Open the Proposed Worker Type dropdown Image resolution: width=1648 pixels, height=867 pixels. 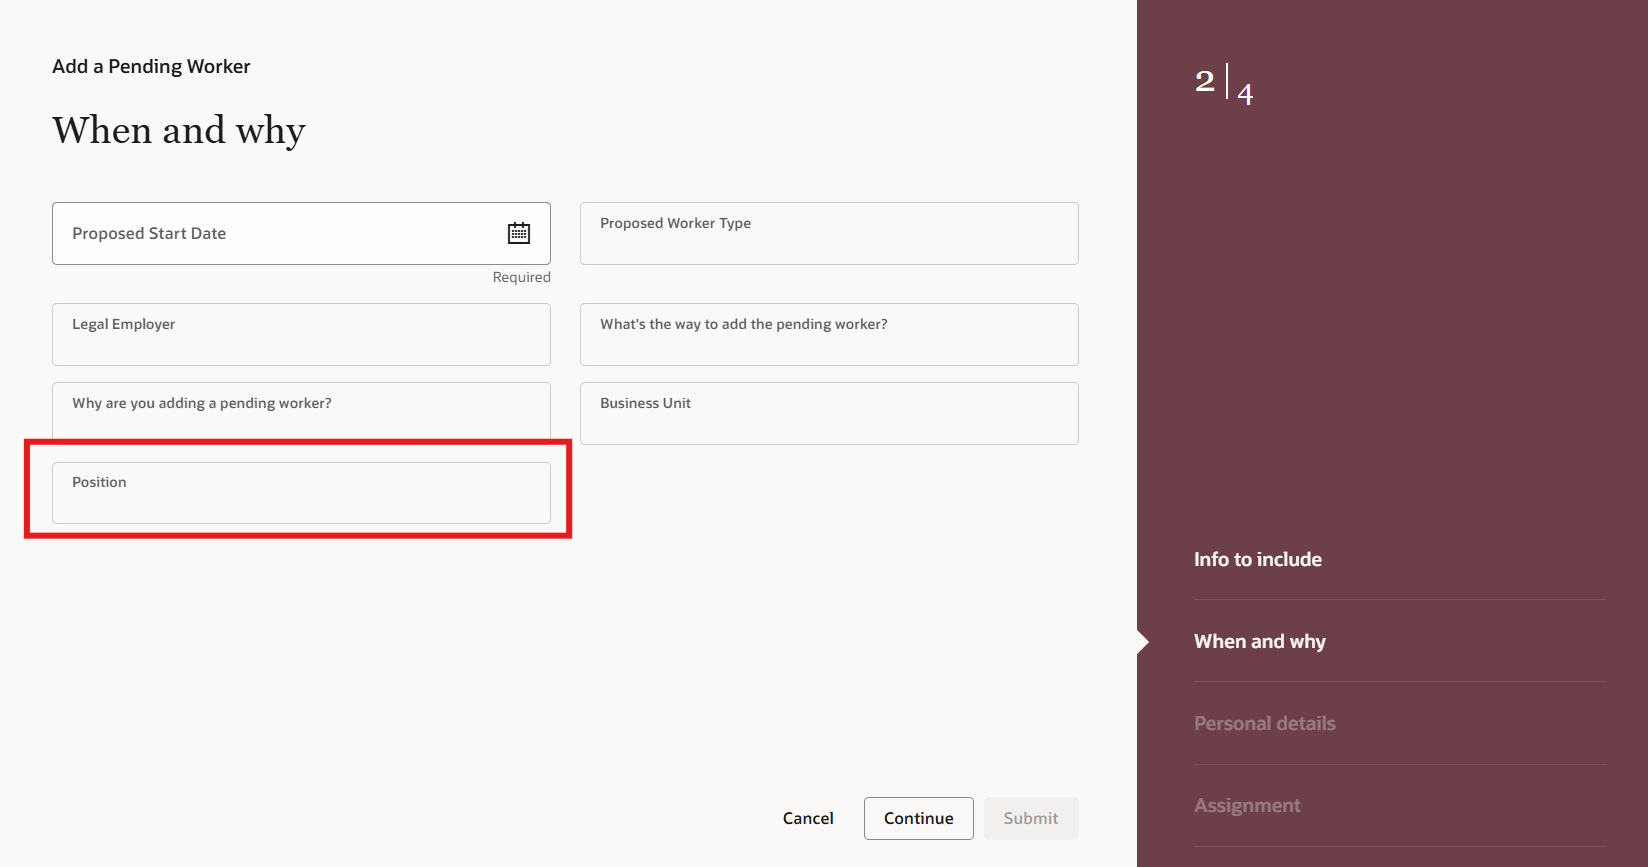tap(829, 233)
